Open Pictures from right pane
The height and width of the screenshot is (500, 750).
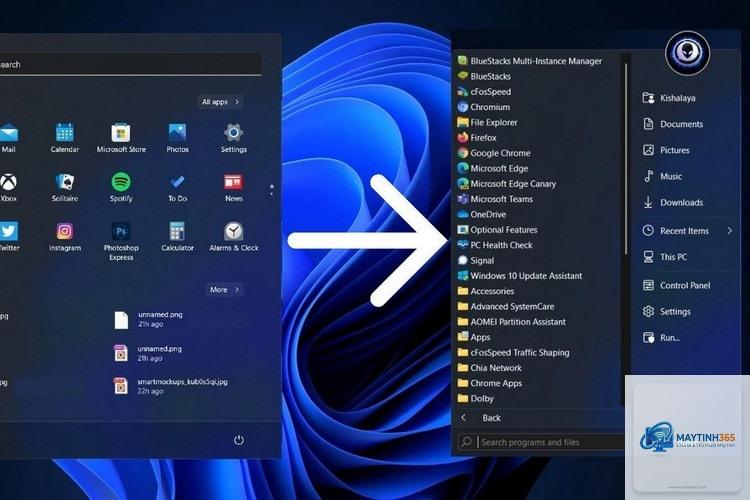[x=666, y=150]
